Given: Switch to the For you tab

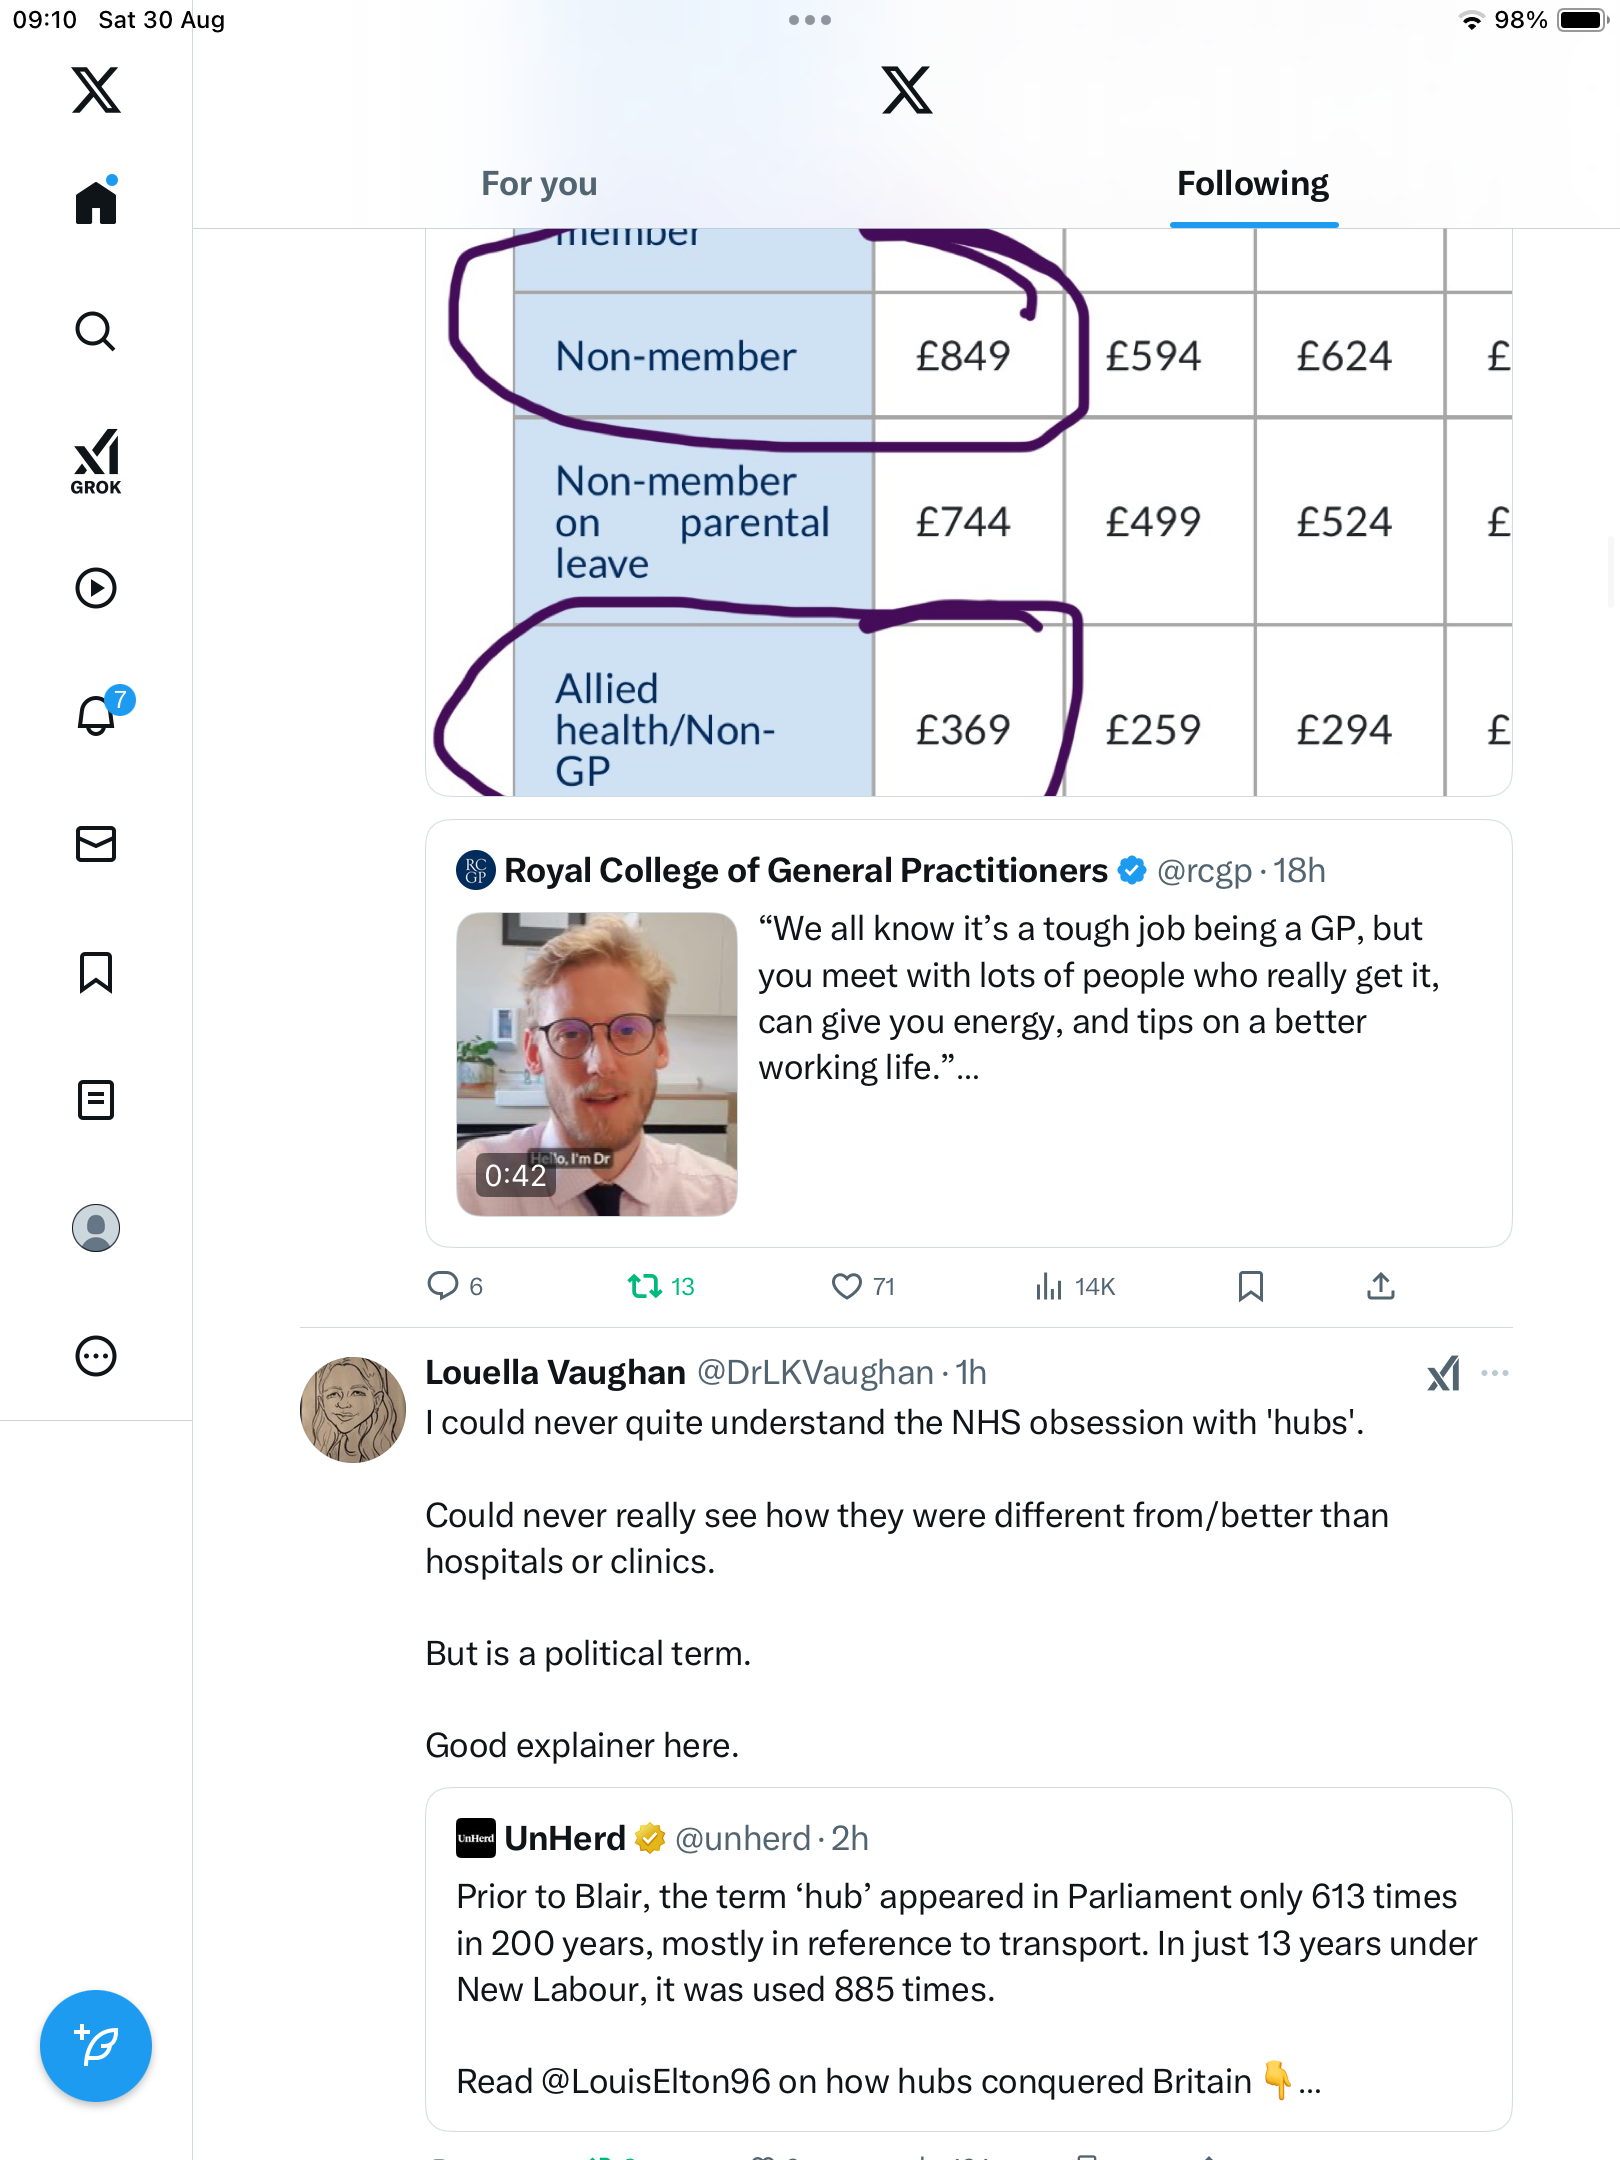Looking at the screenshot, I should [539, 184].
